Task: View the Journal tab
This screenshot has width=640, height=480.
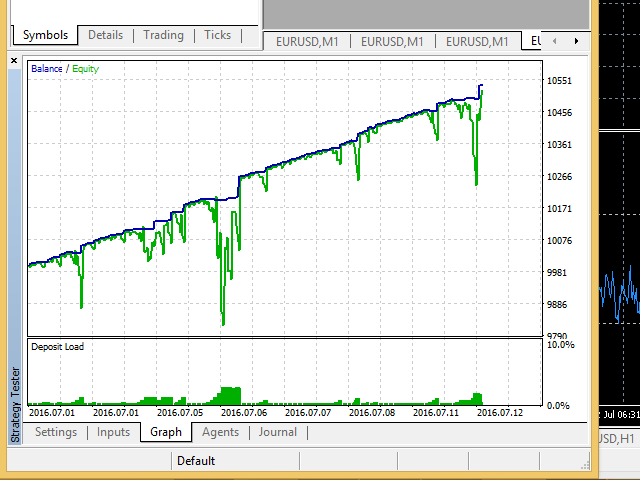Action: [277, 432]
